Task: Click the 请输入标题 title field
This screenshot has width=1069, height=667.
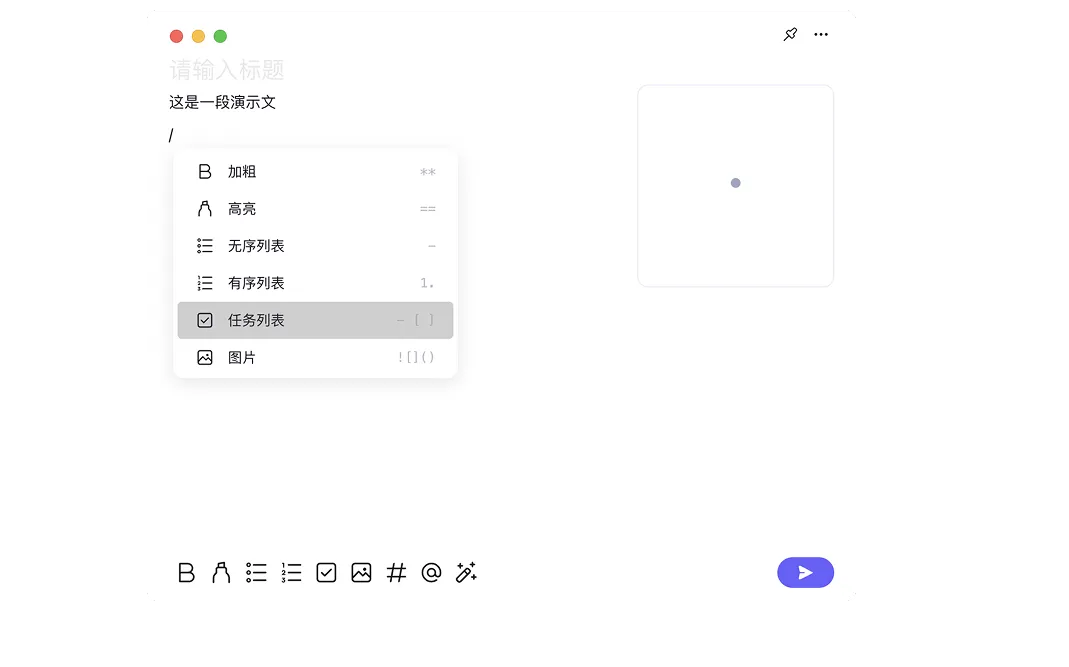Action: point(227,70)
